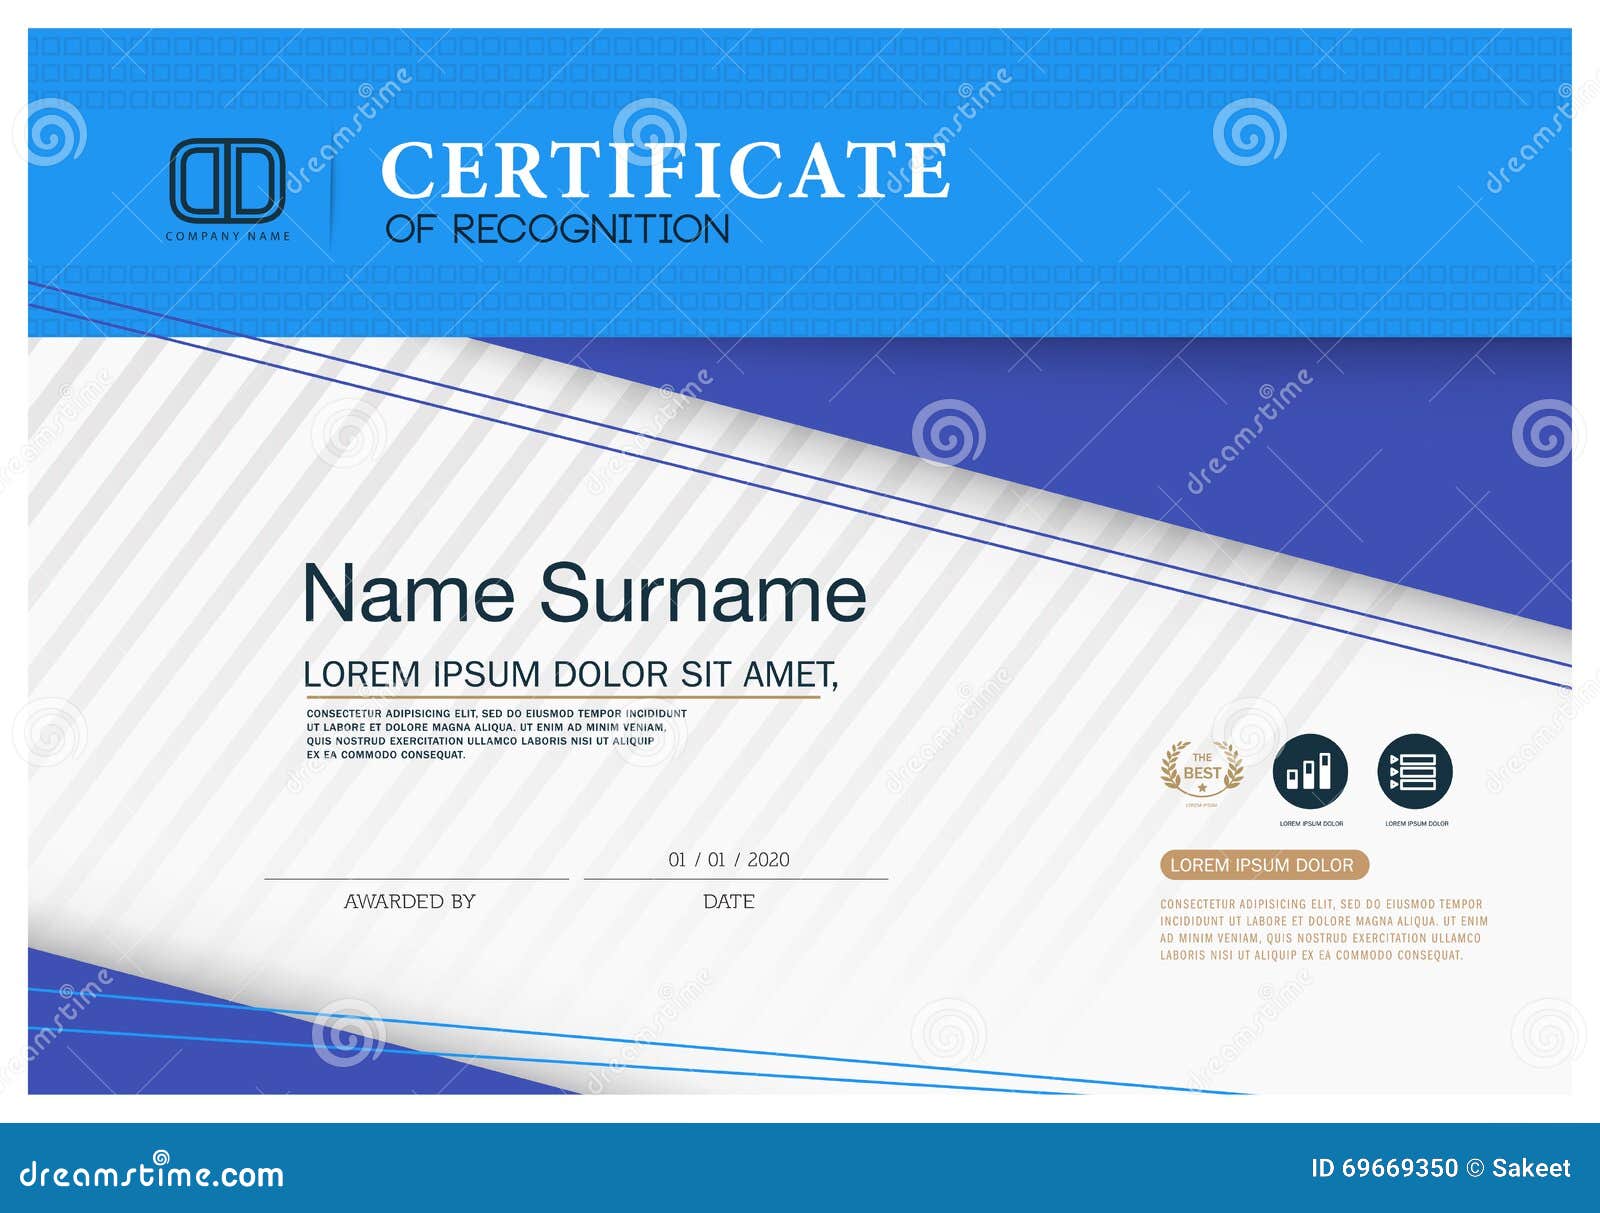Screen dimensions: 1600x1213
Task: Click the star inside the laurel emblem
Action: tap(1202, 788)
